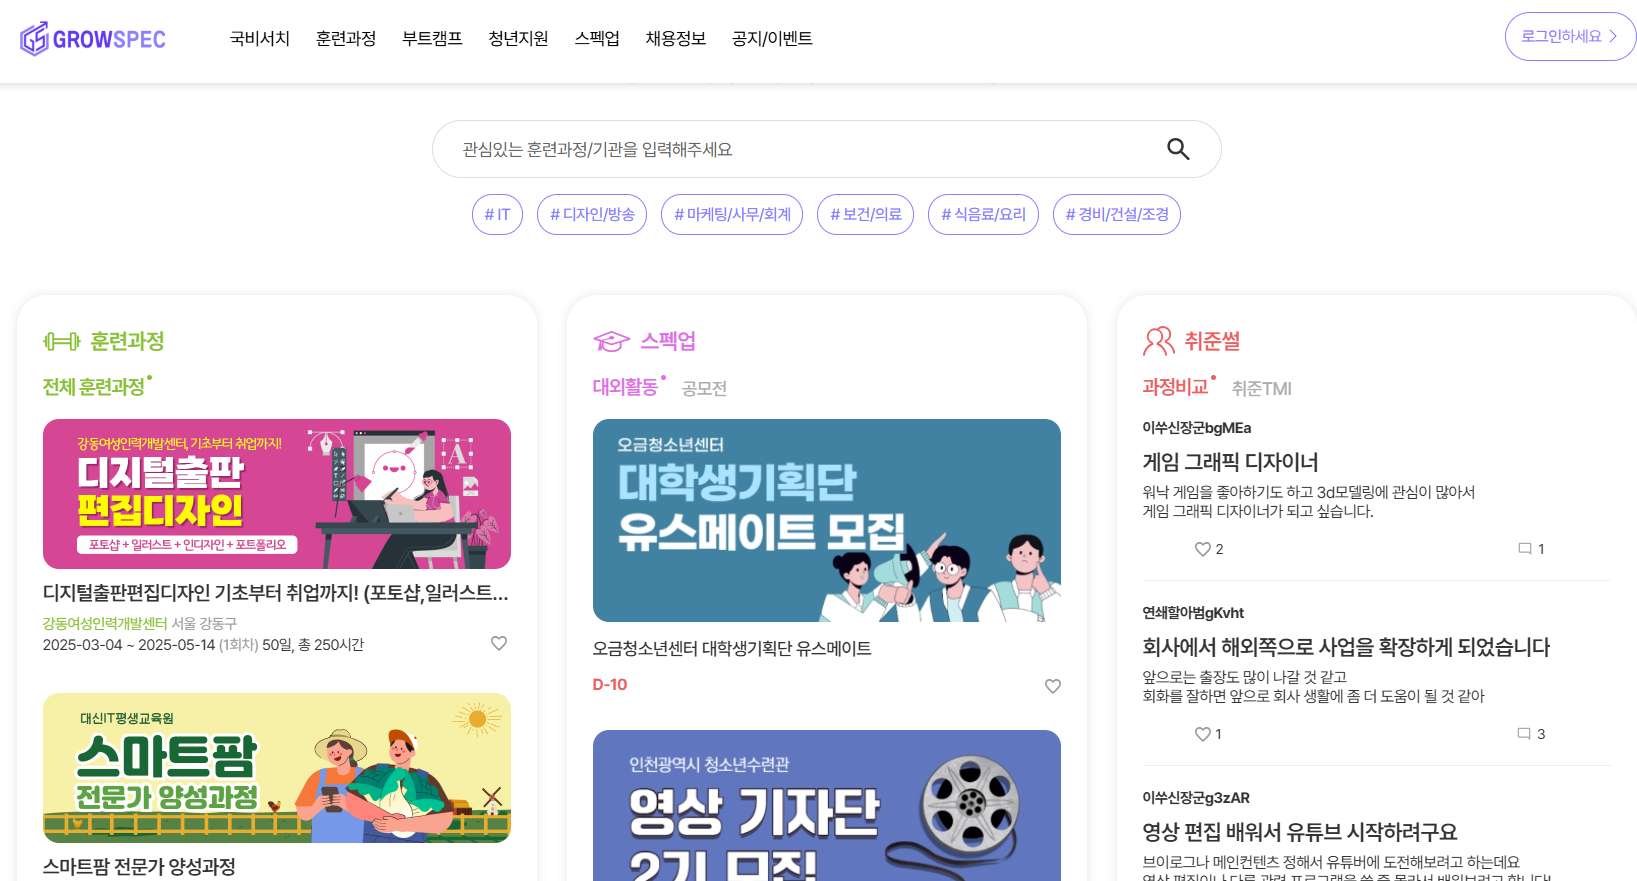Select the # 디자인/방송 tag filter
The width and height of the screenshot is (1637, 881).
pyautogui.click(x=592, y=214)
